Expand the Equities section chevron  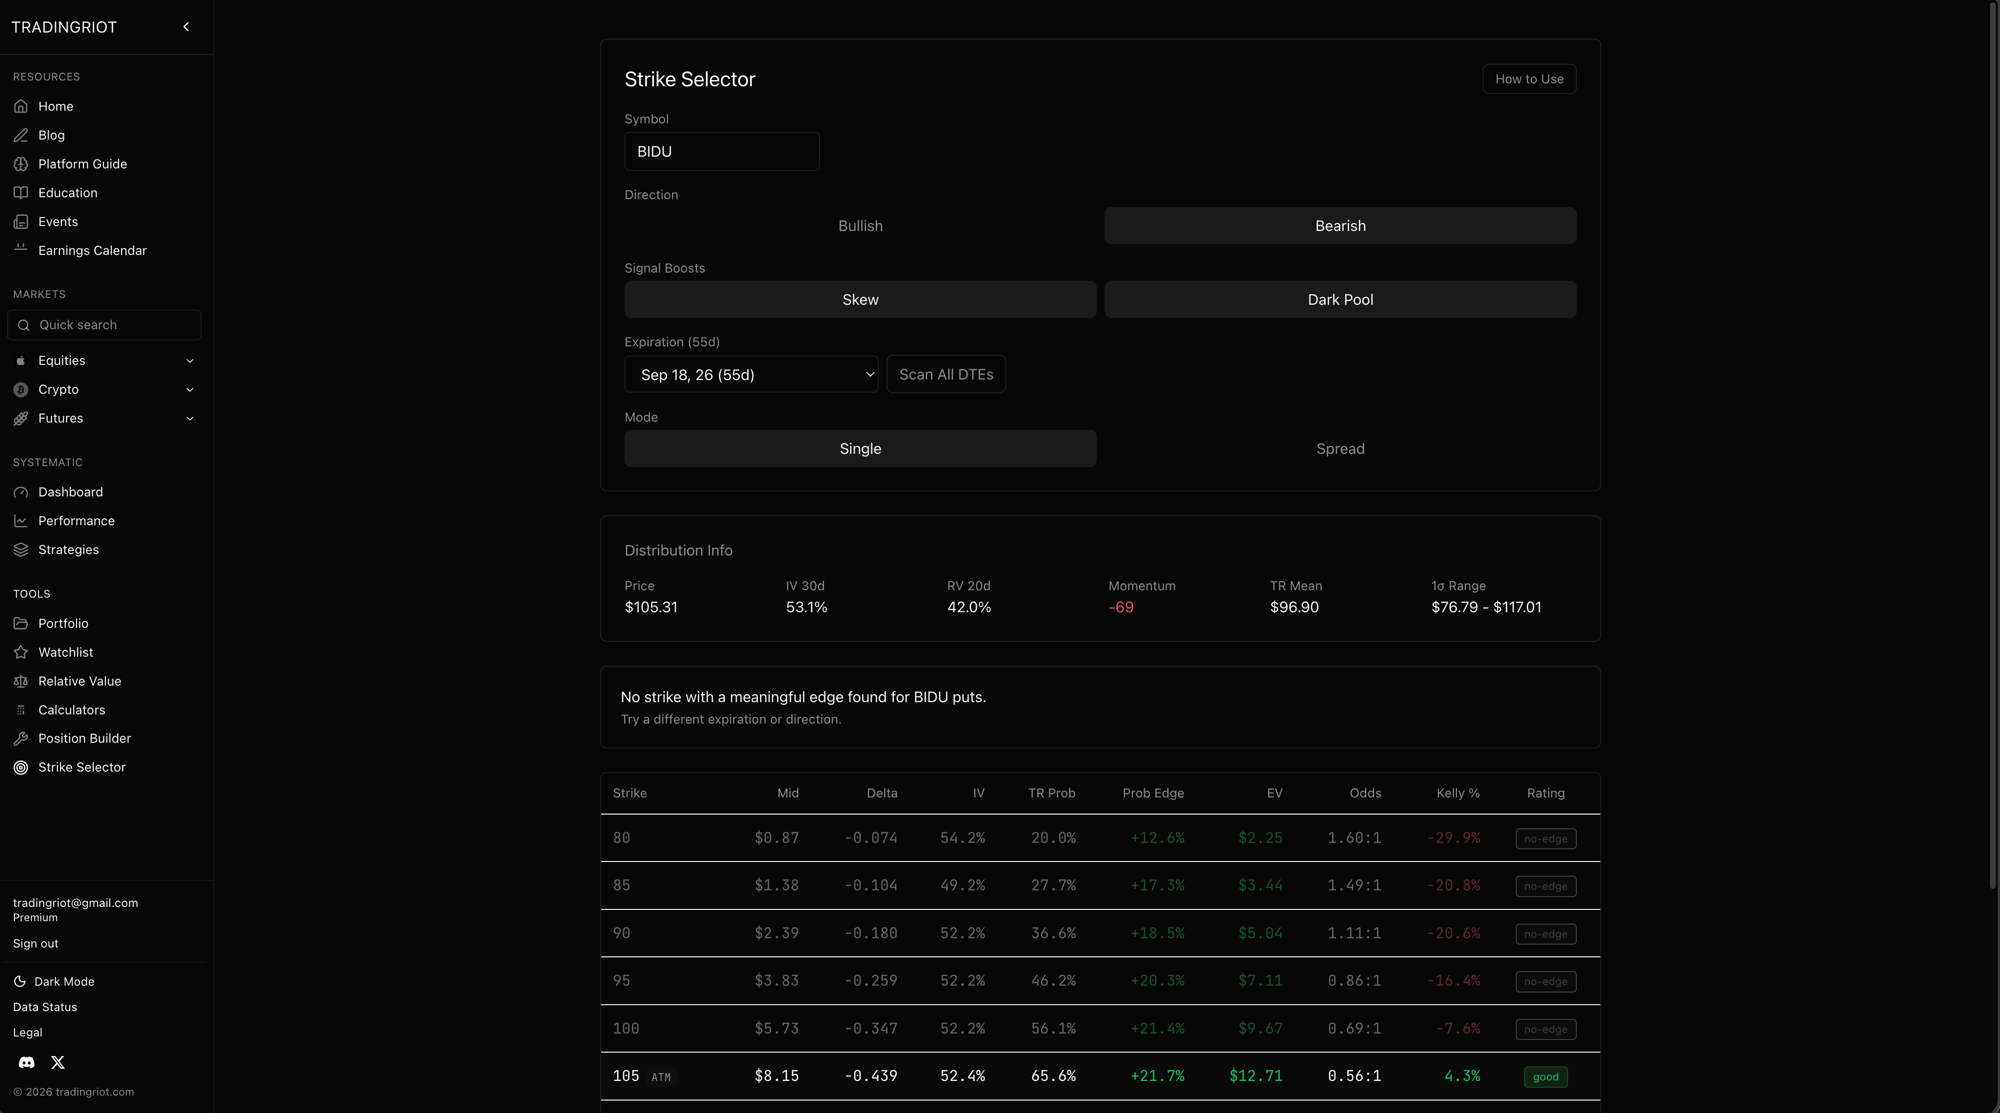point(190,361)
